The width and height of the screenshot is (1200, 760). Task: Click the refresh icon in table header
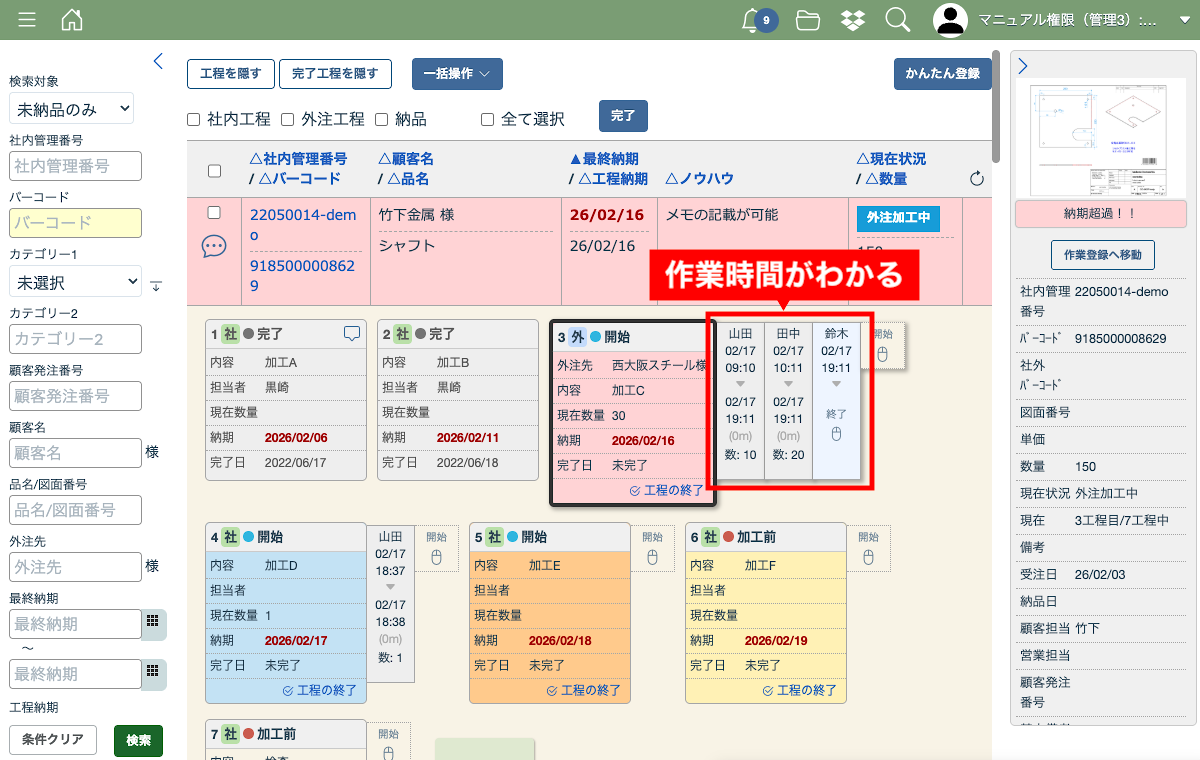tap(977, 179)
